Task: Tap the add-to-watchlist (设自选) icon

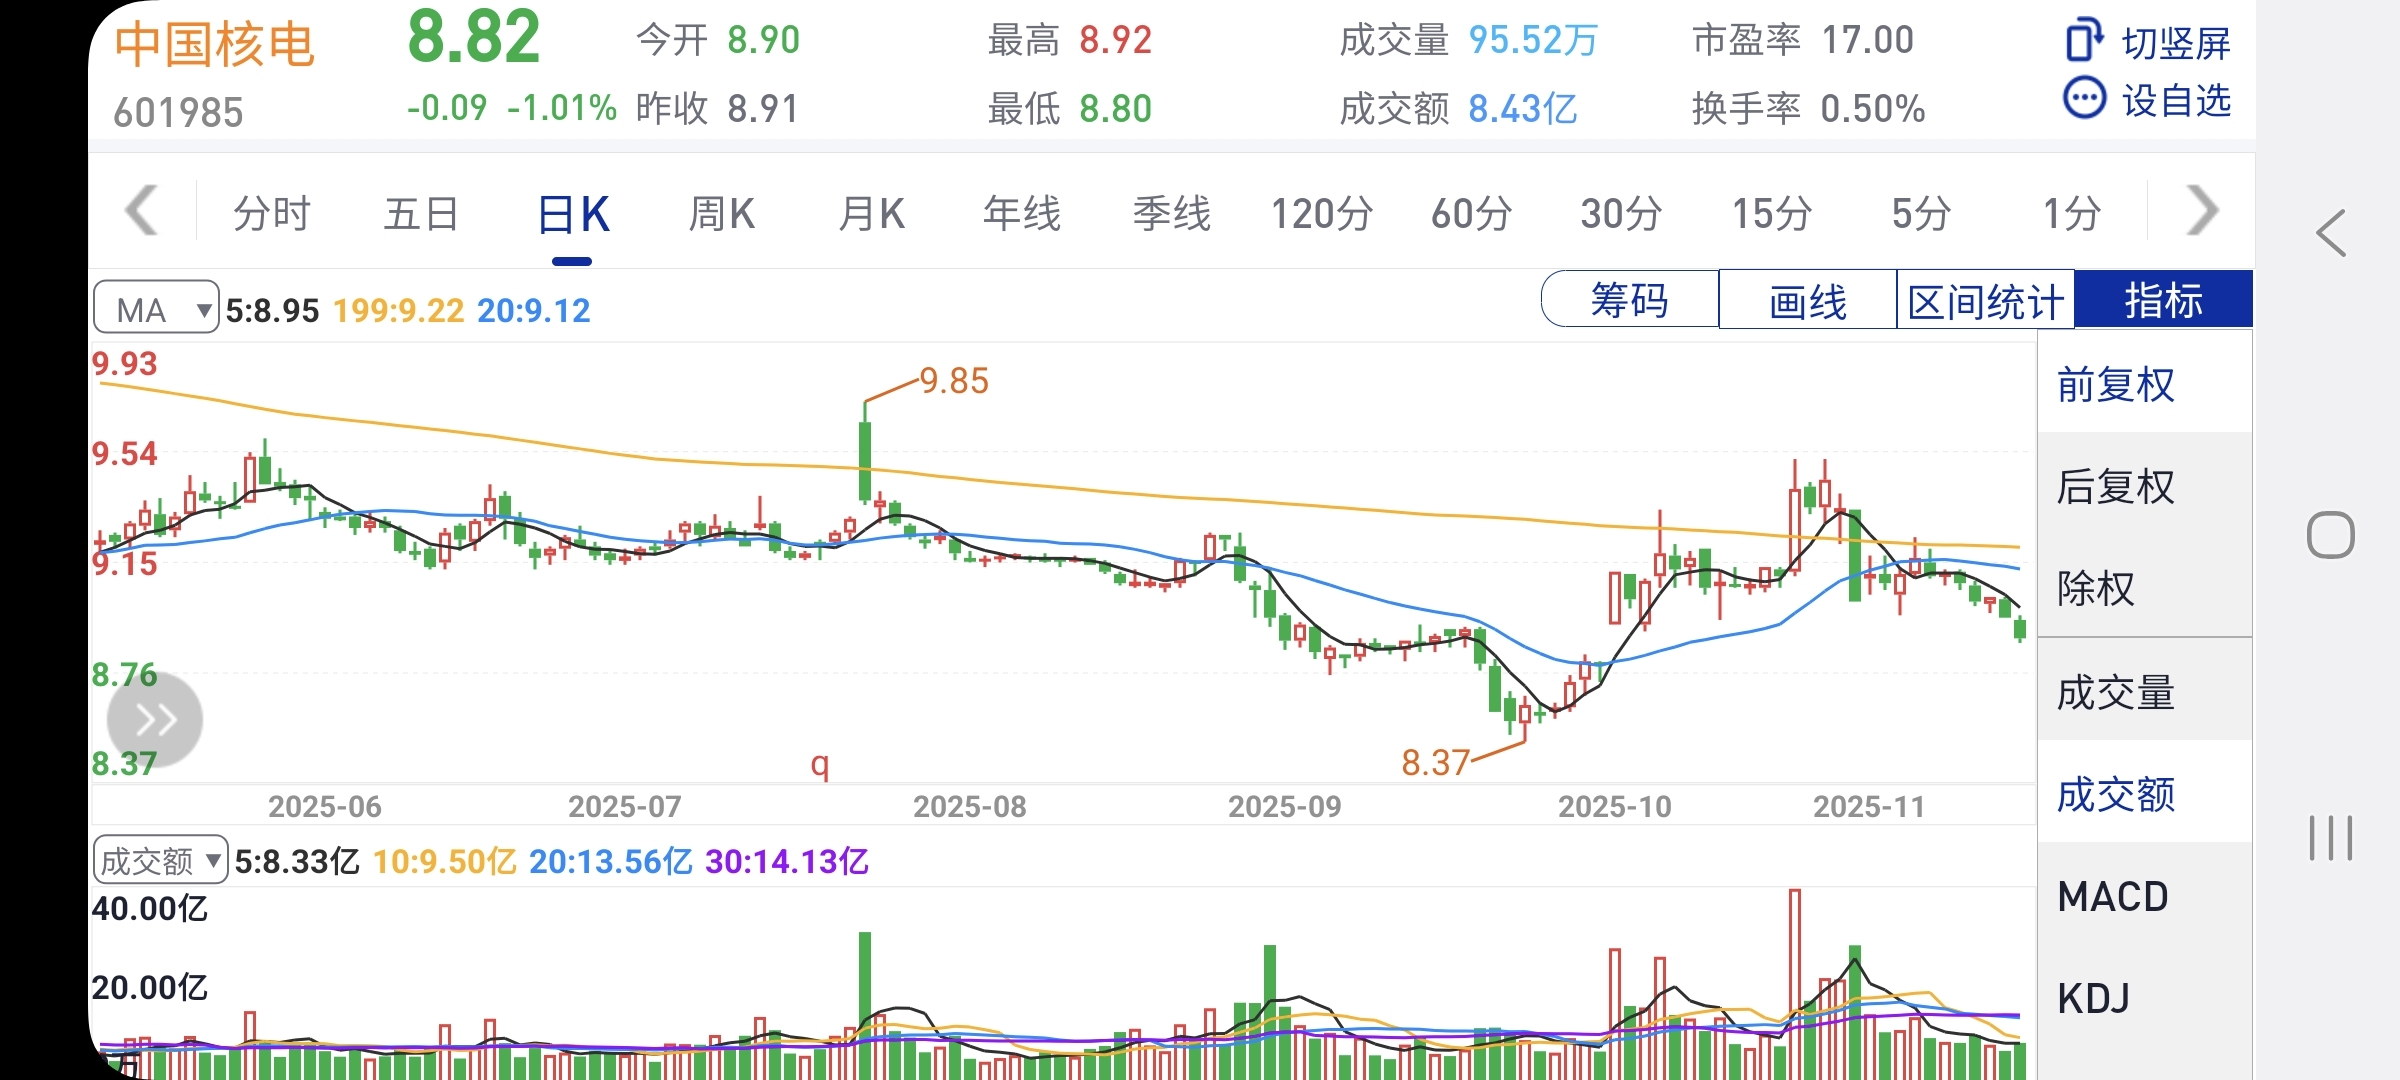Action: click(2085, 99)
